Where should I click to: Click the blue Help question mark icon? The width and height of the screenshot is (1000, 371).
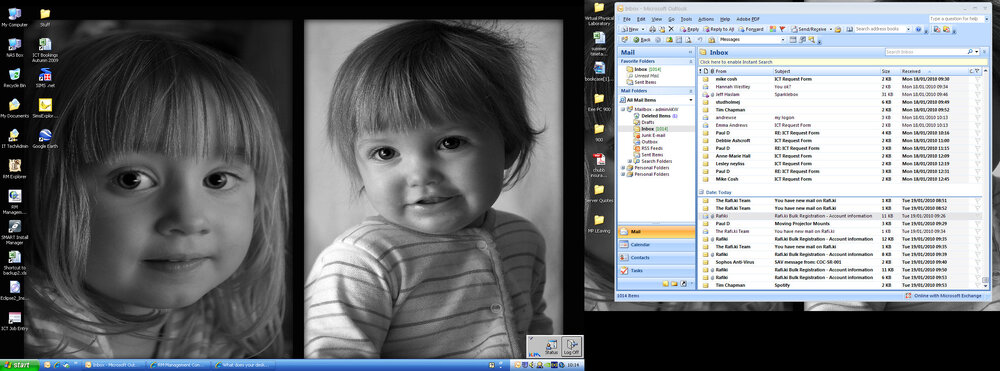(918, 29)
